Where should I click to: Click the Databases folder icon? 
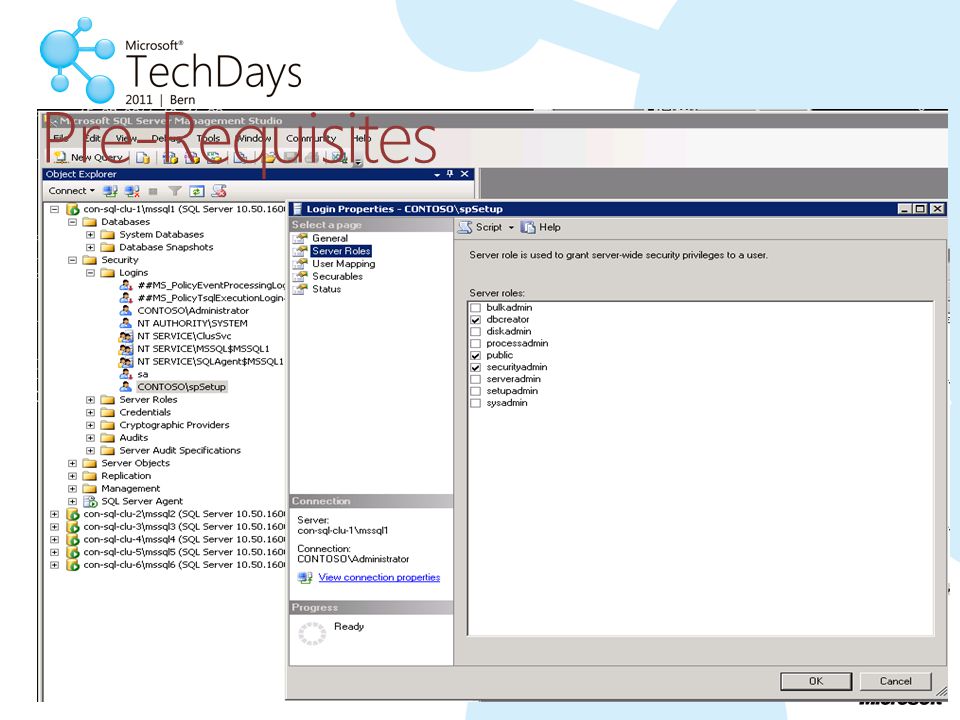[x=90, y=222]
